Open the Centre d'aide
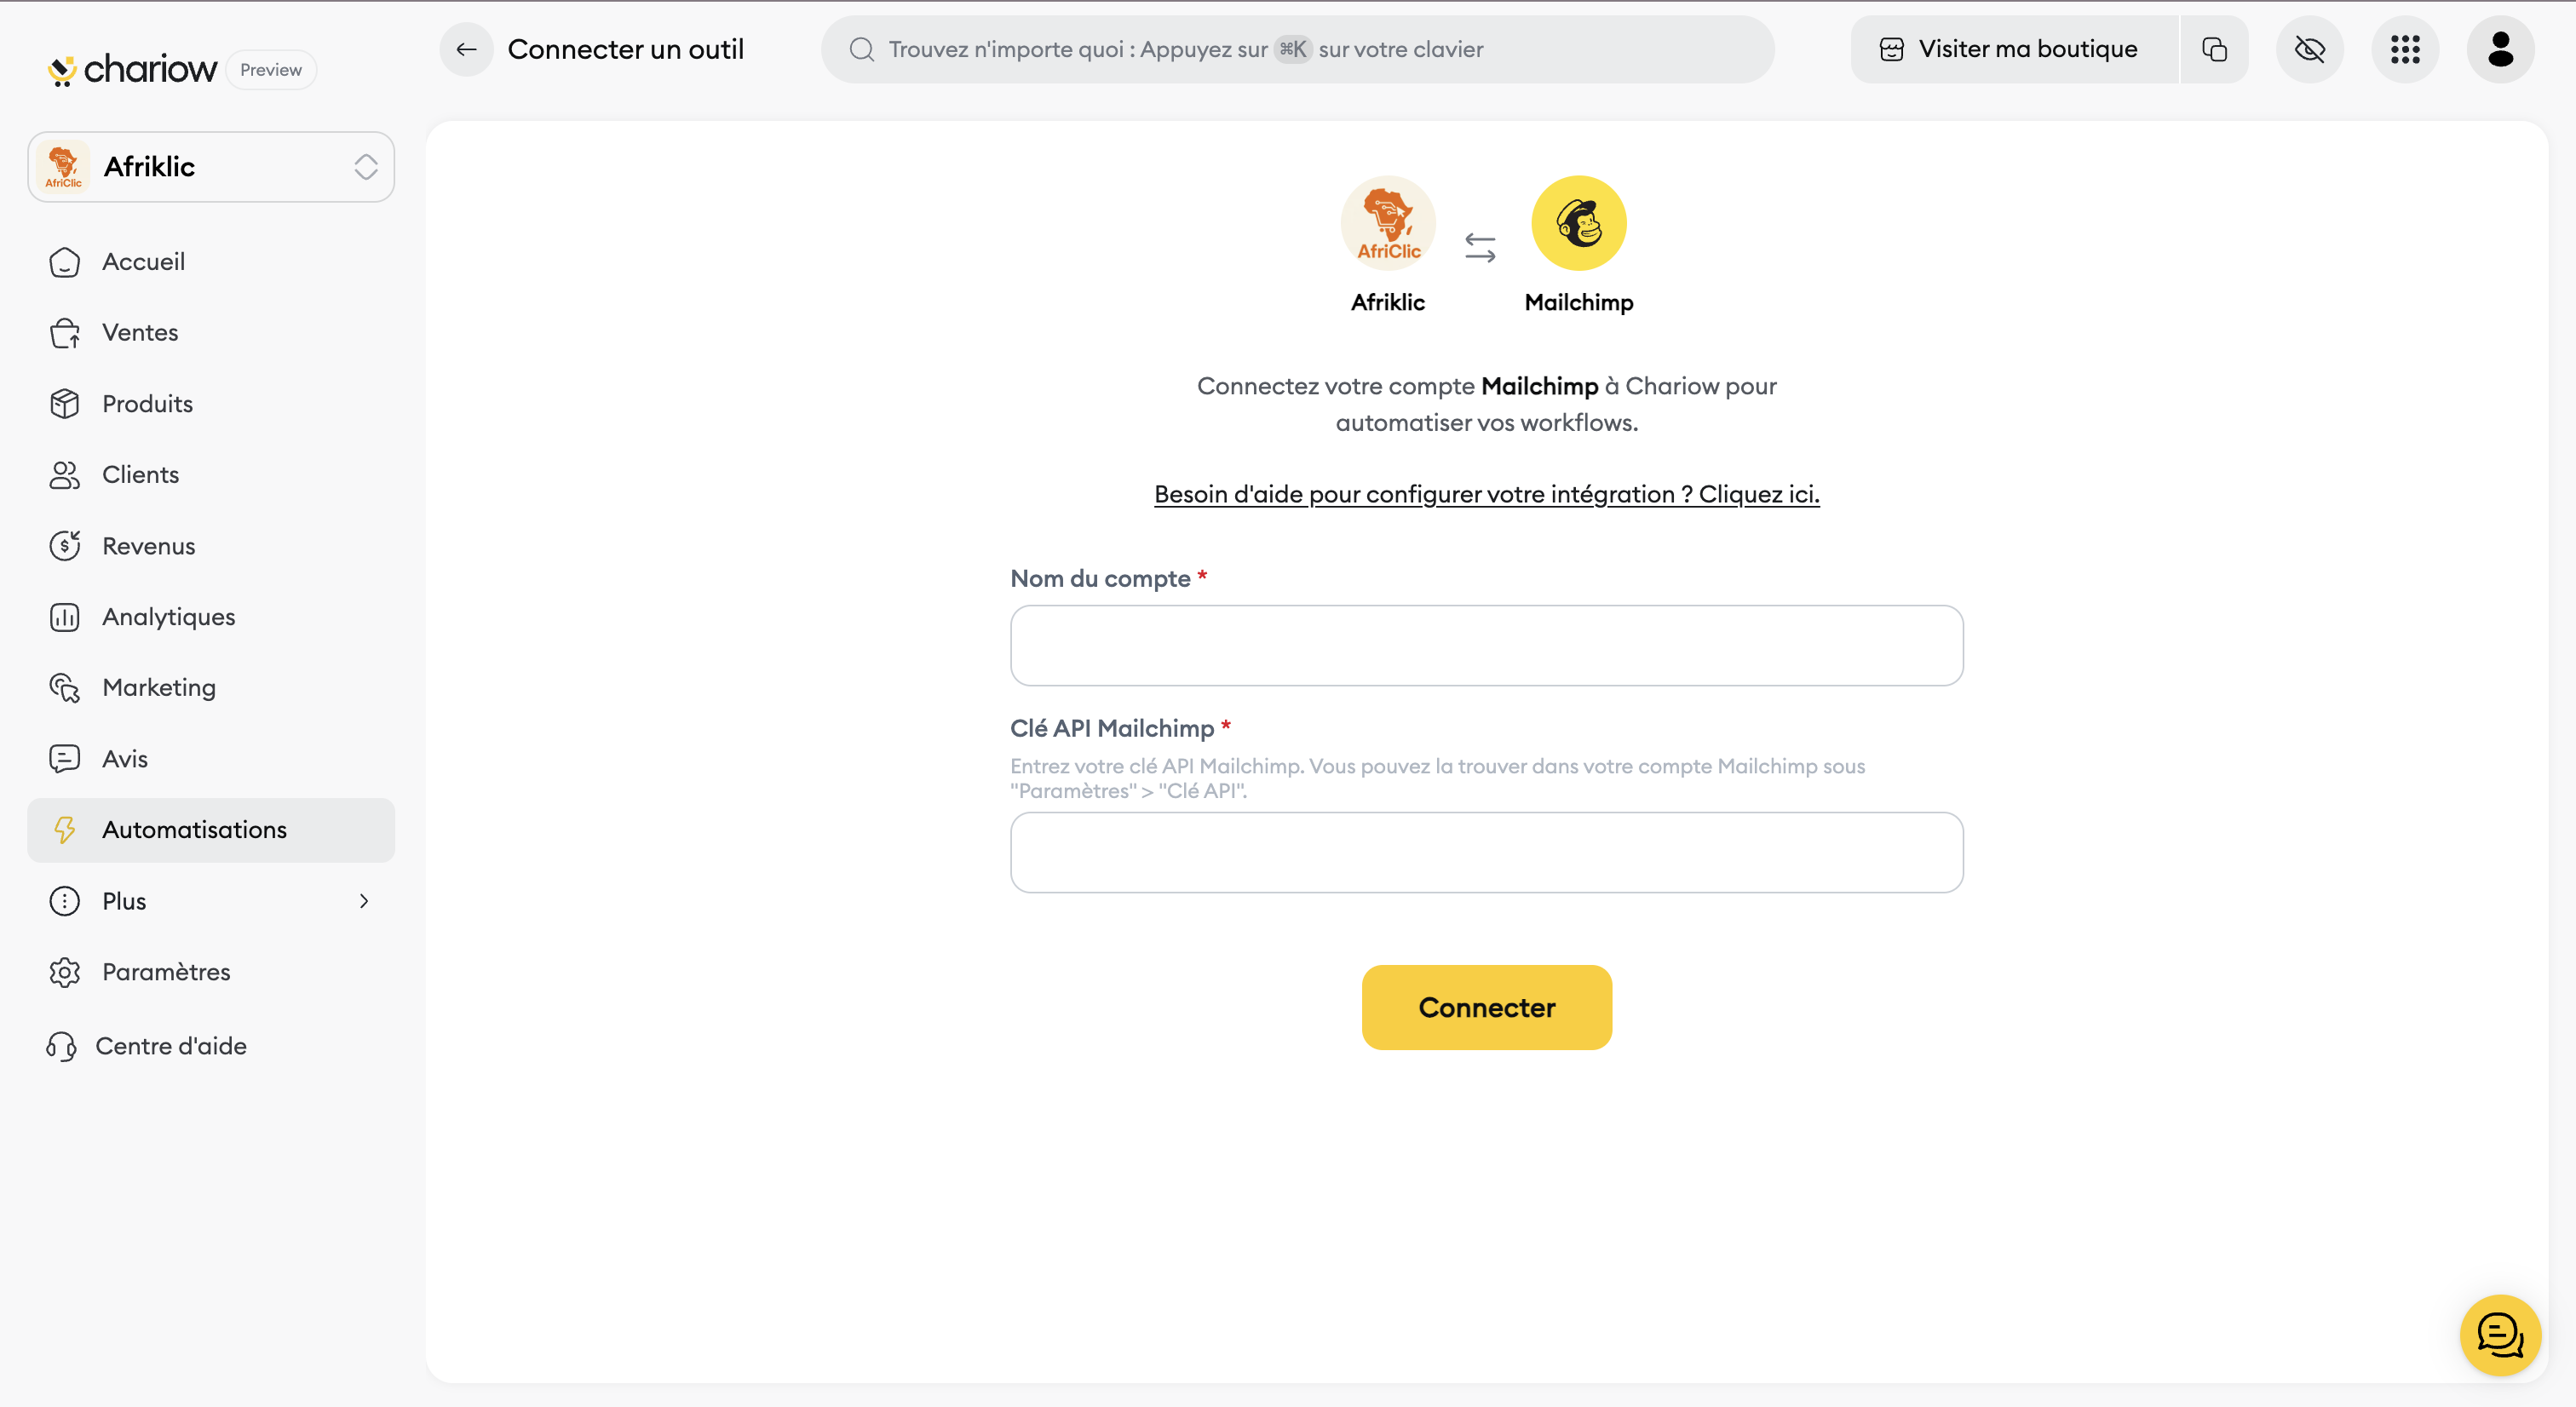Viewport: 2576px width, 1407px height. [x=170, y=1046]
